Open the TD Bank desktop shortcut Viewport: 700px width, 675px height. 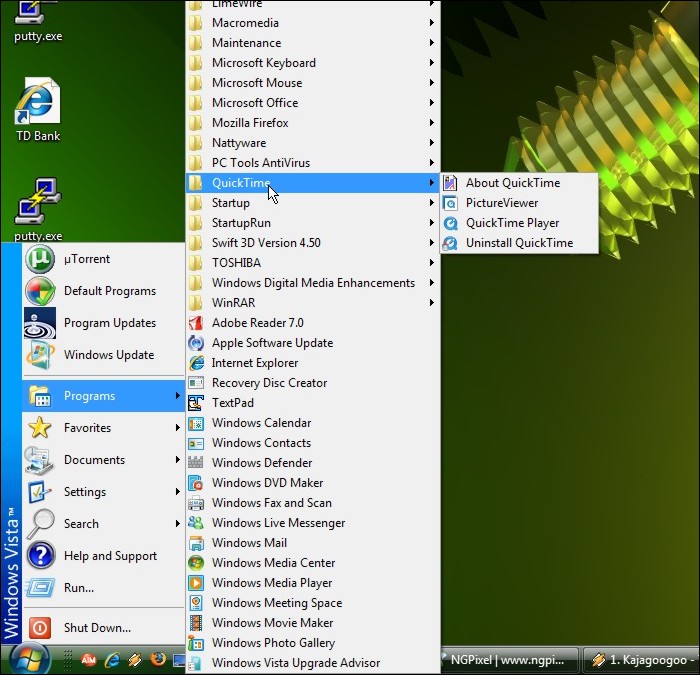(x=38, y=104)
